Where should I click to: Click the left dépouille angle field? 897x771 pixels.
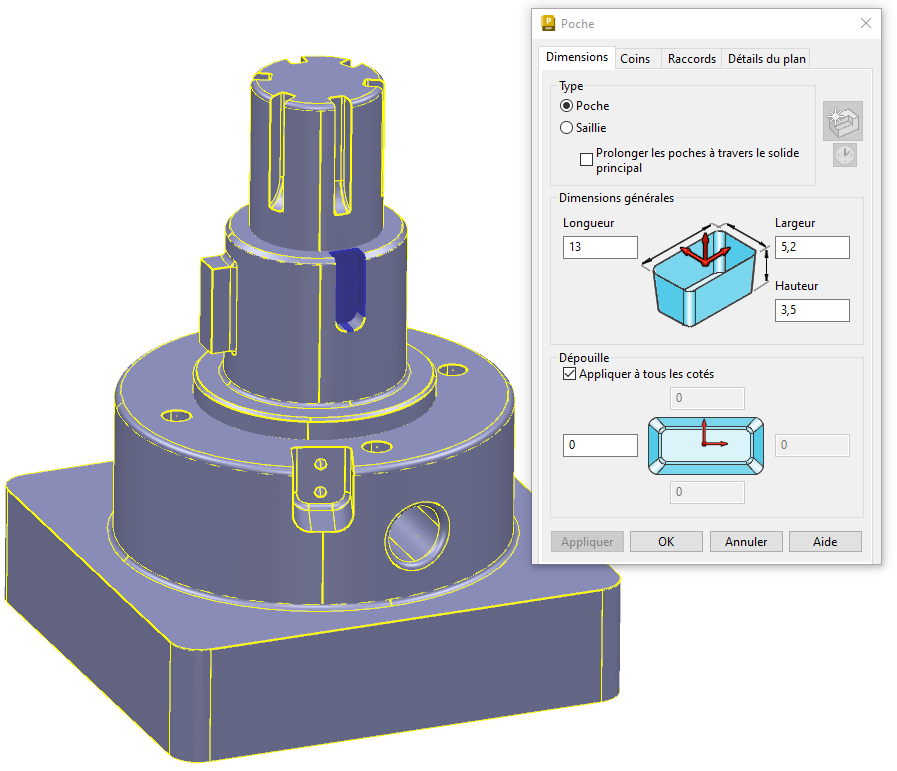click(x=600, y=445)
